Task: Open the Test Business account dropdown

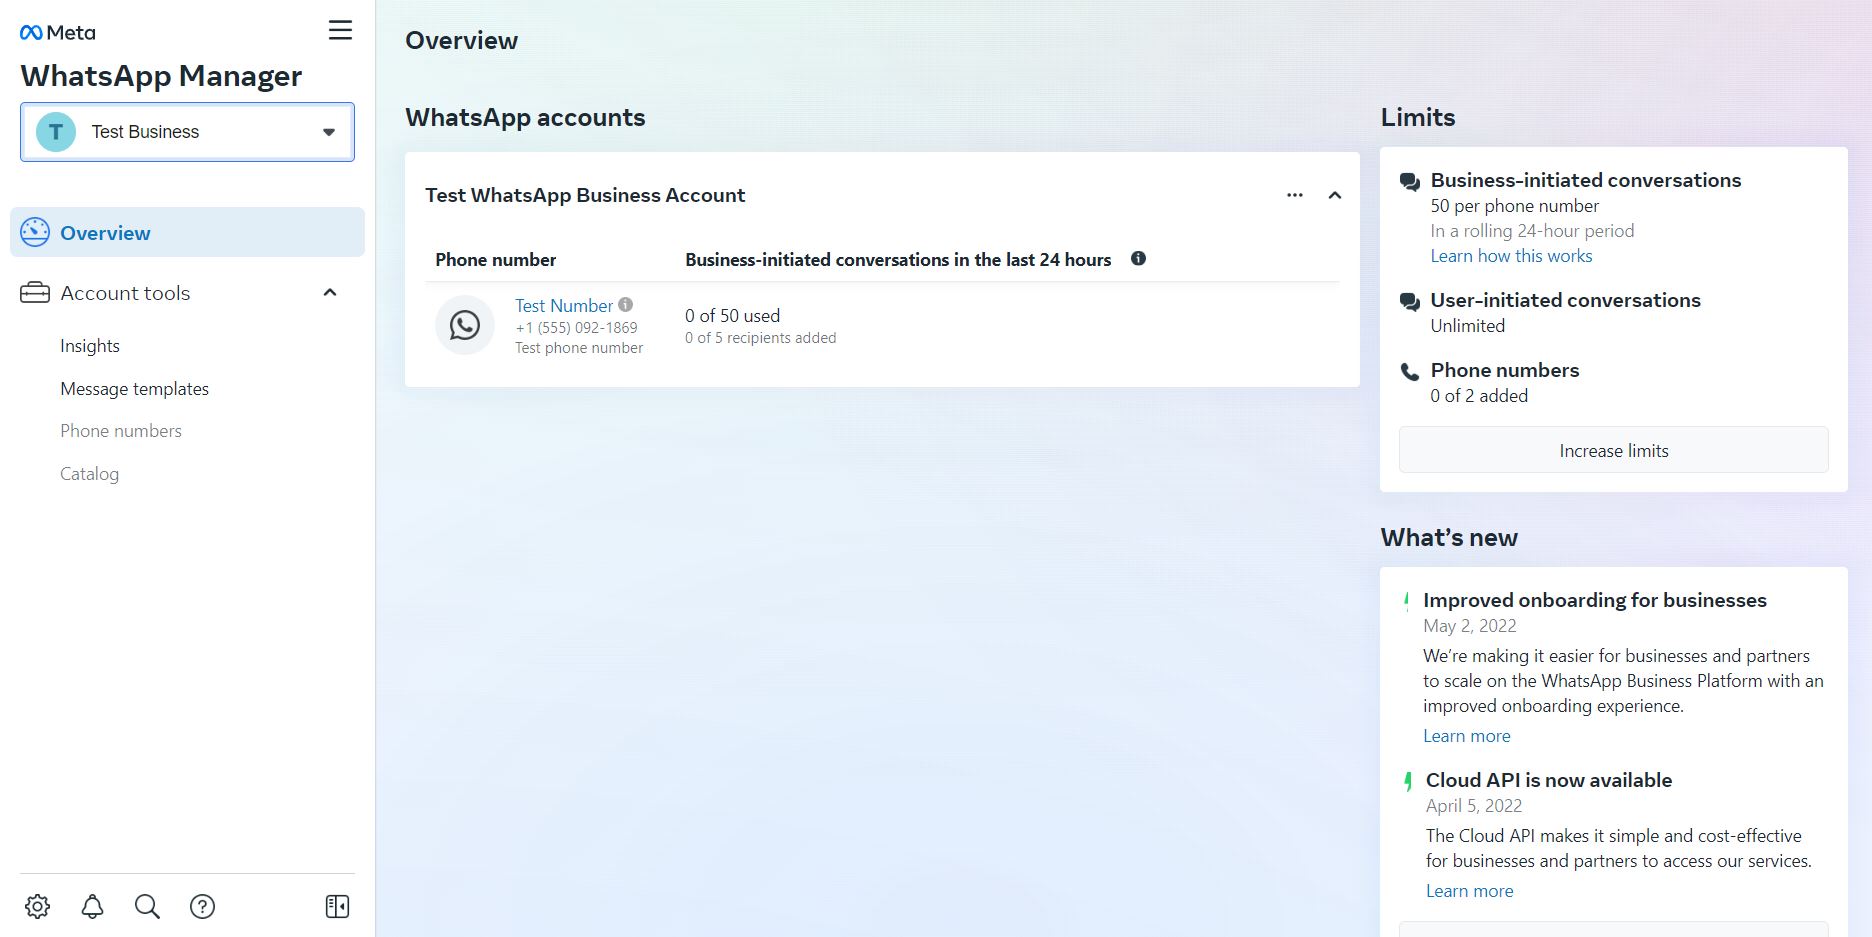Action: click(x=187, y=132)
